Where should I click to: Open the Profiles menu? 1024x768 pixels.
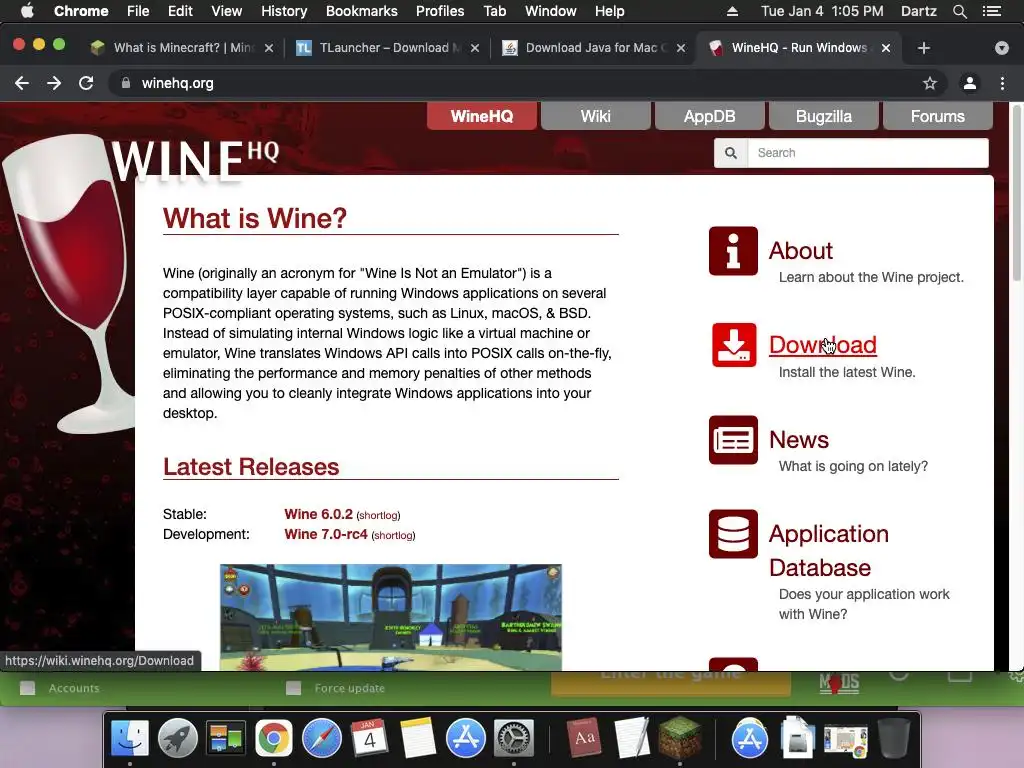point(440,11)
